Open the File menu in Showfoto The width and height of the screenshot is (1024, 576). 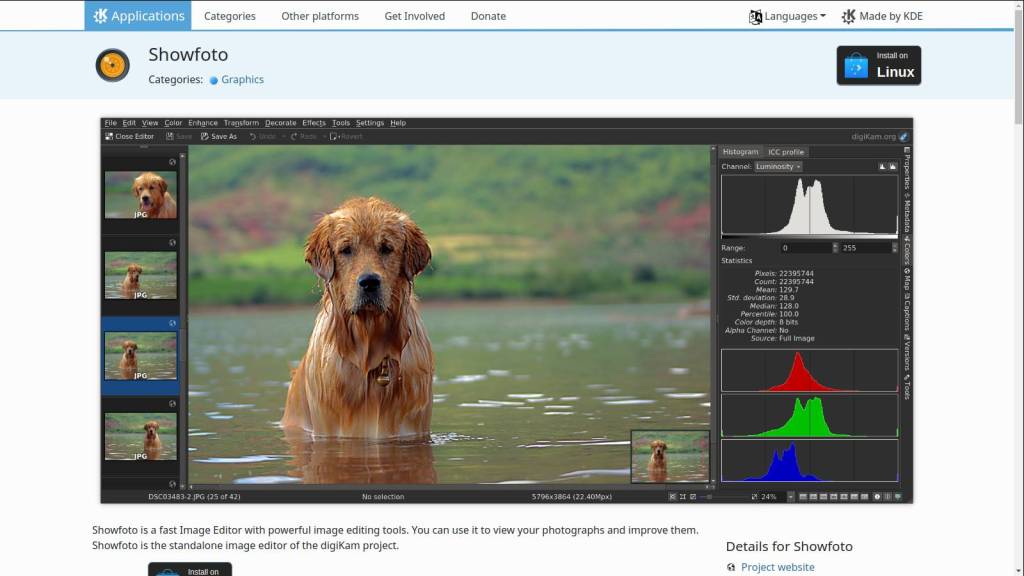click(110, 123)
